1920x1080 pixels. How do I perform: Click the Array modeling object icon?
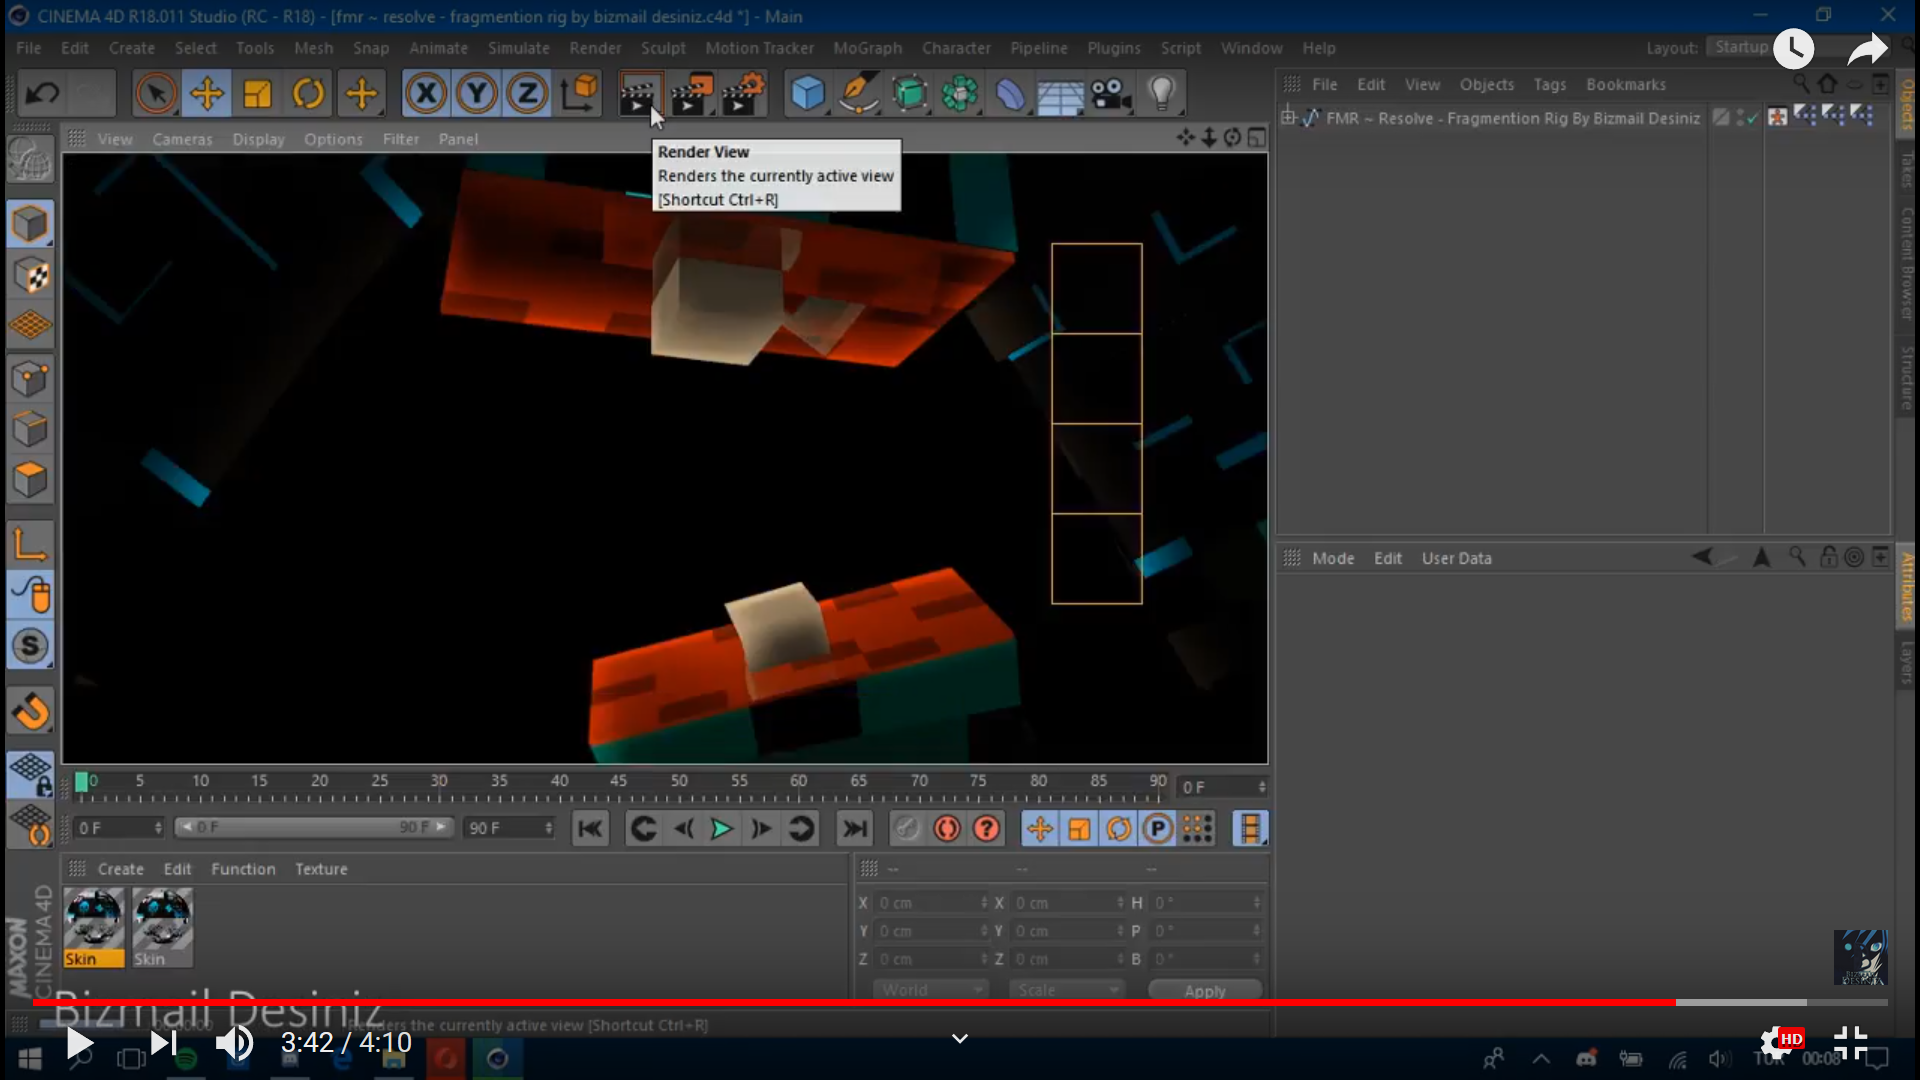coord(960,94)
